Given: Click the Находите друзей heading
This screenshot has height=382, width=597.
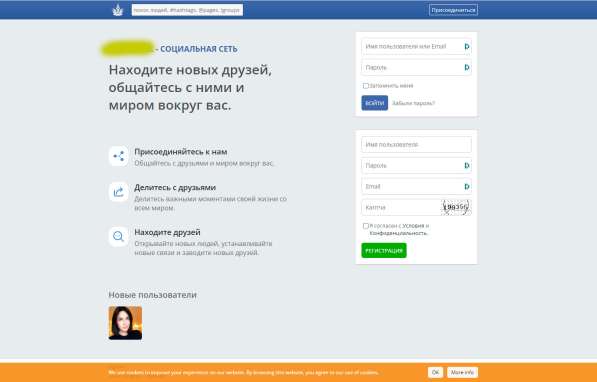Looking at the screenshot, I should 167,232.
